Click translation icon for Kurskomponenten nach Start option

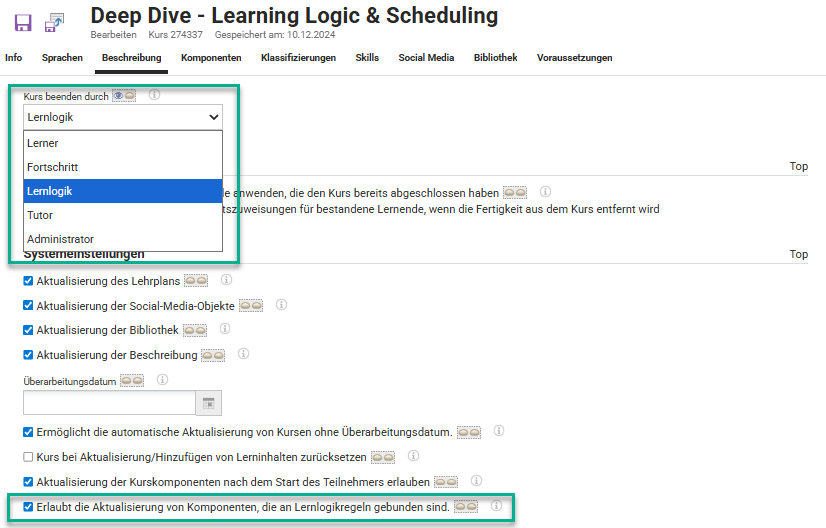click(x=446, y=482)
